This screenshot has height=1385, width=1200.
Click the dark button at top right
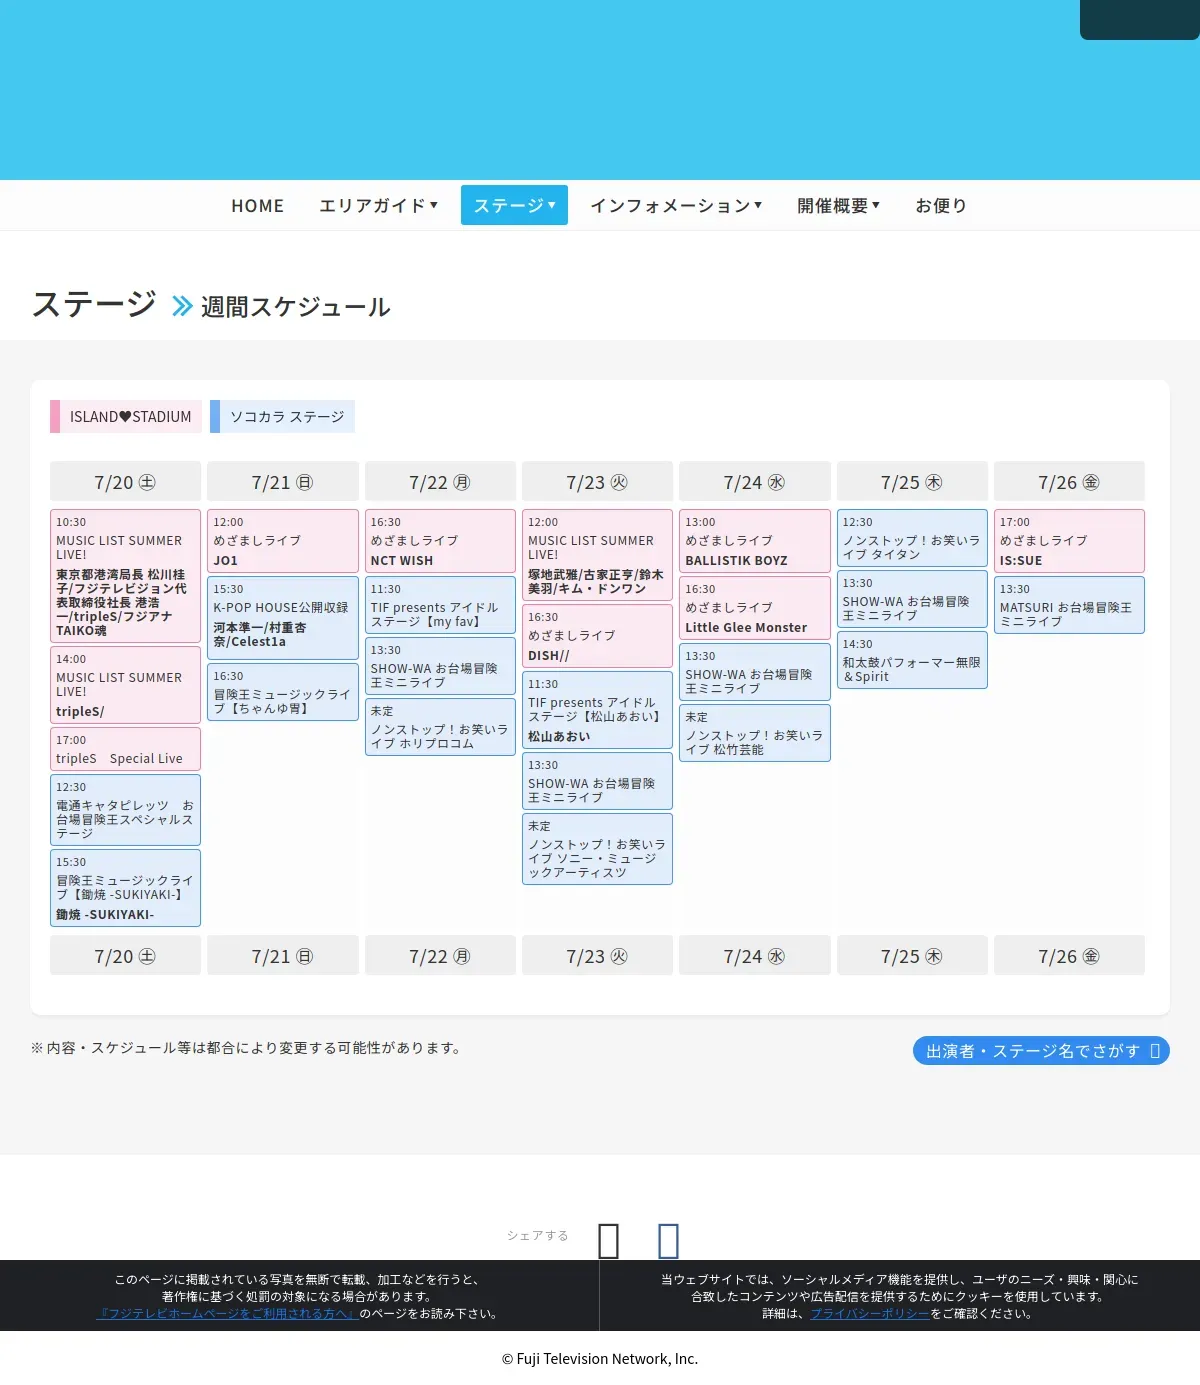[x=1140, y=19]
